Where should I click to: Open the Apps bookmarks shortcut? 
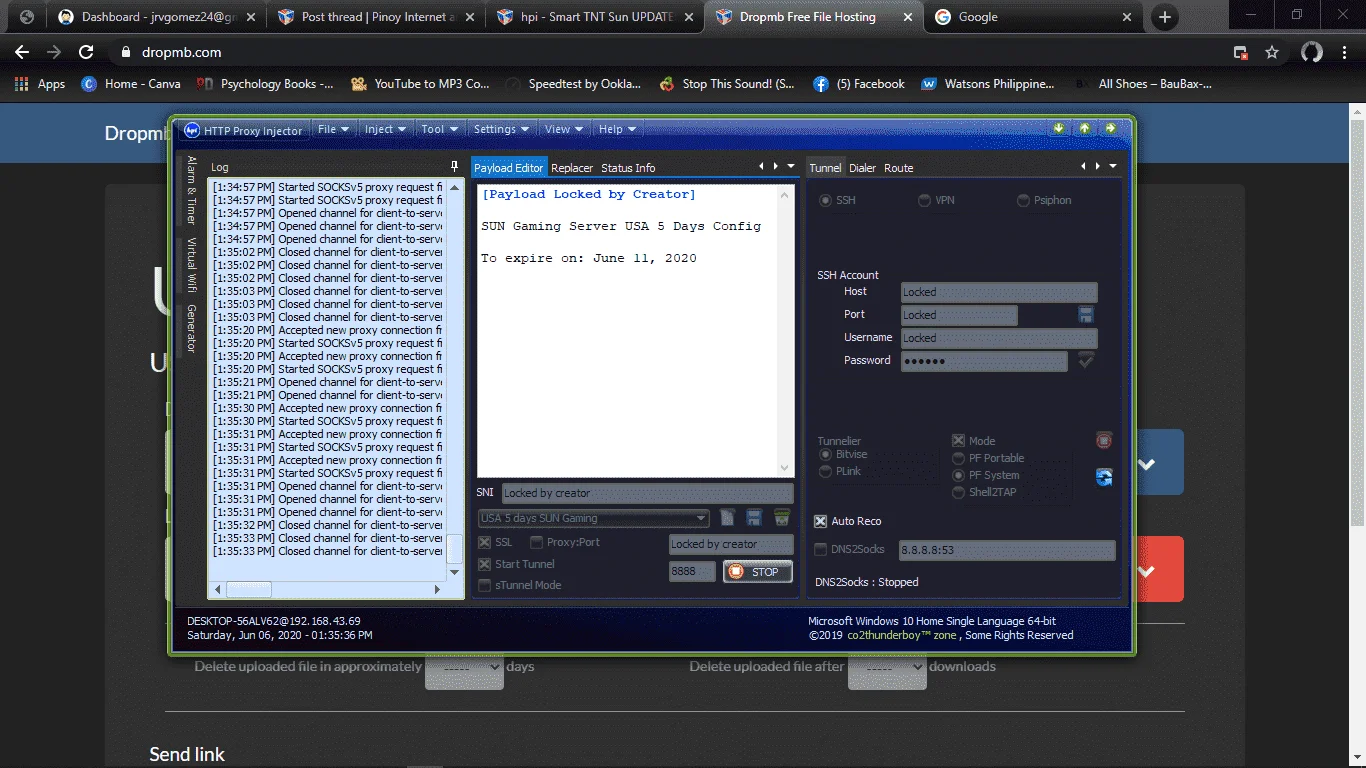coord(40,84)
